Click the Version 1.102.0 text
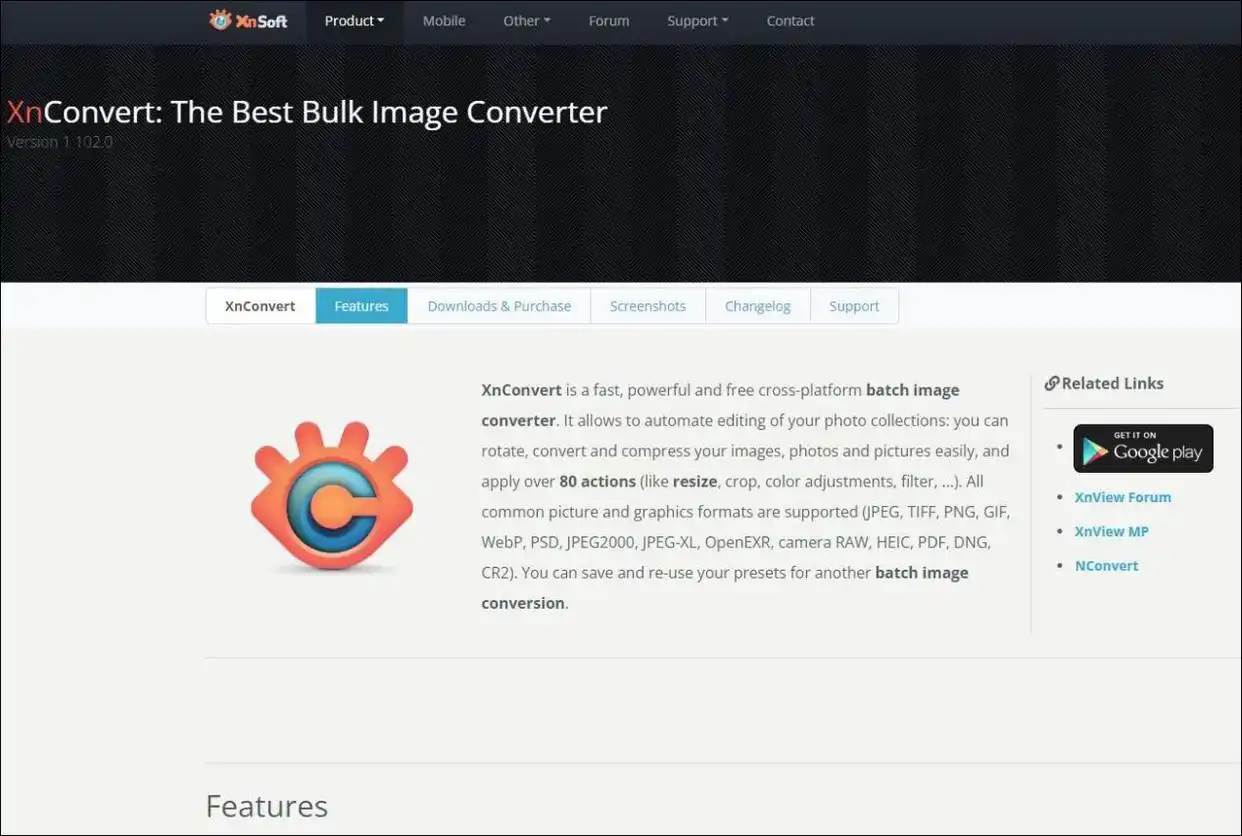This screenshot has width=1242, height=836. [60, 142]
